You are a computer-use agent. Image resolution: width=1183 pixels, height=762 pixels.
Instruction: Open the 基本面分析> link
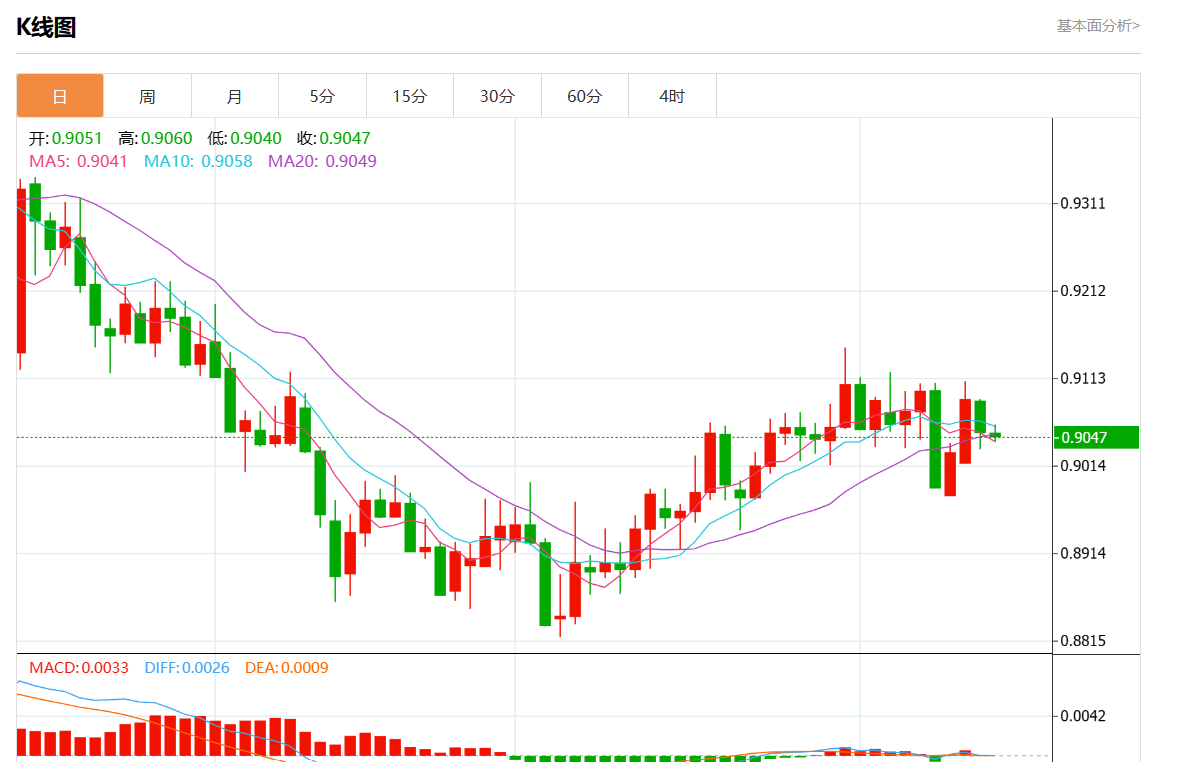point(1098,26)
